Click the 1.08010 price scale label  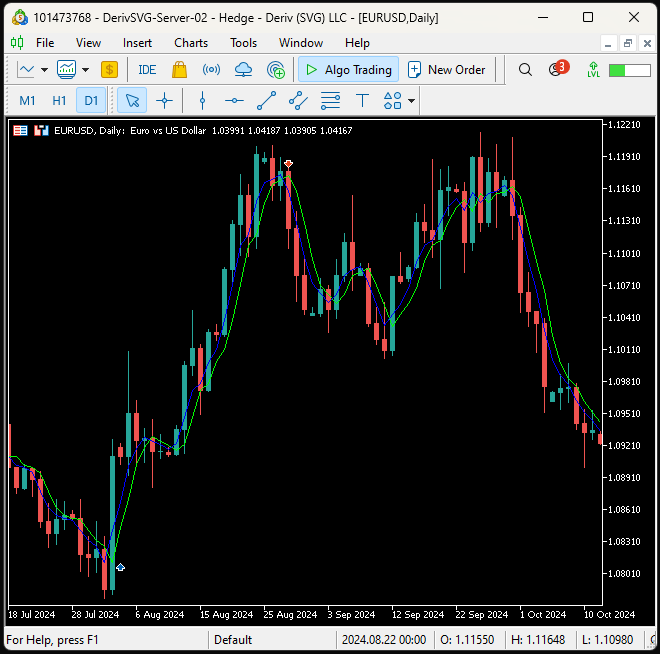click(x=624, y=574)
